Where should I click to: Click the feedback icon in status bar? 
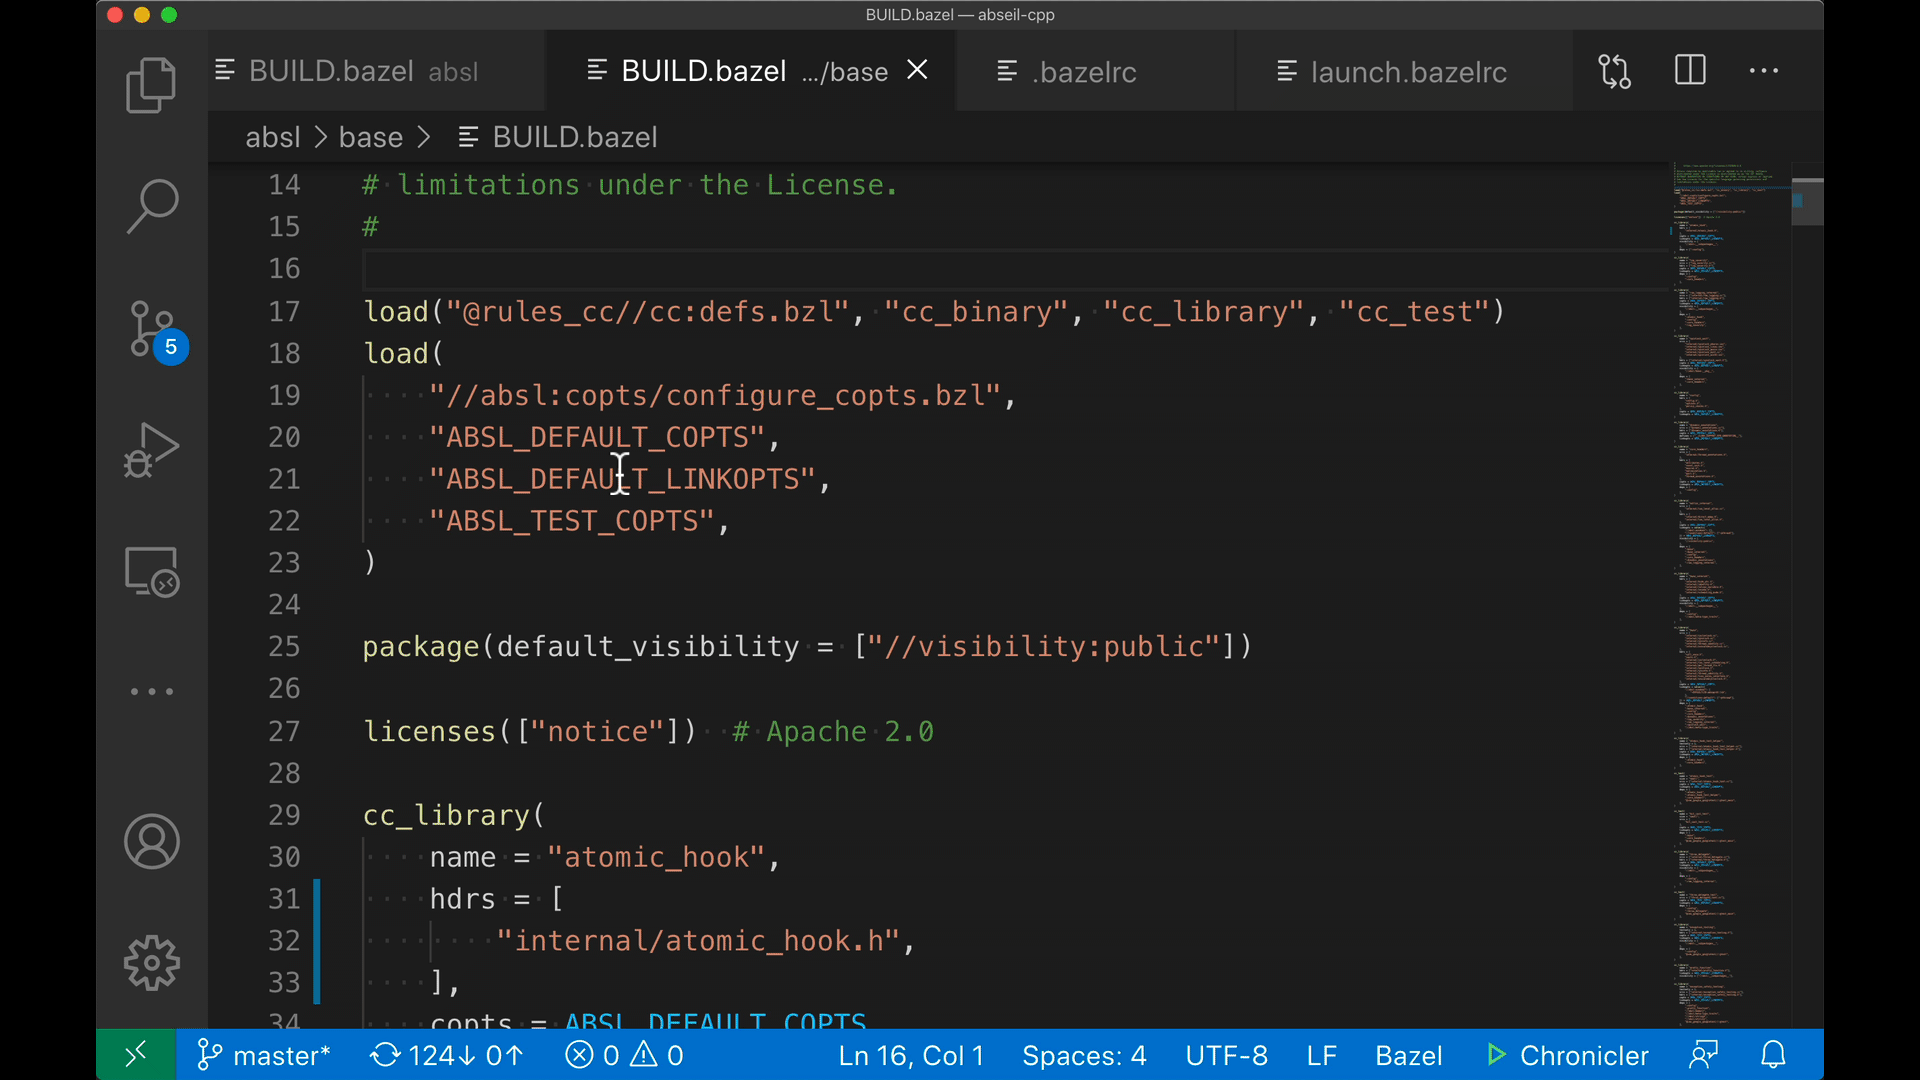click(1703, 1055)
